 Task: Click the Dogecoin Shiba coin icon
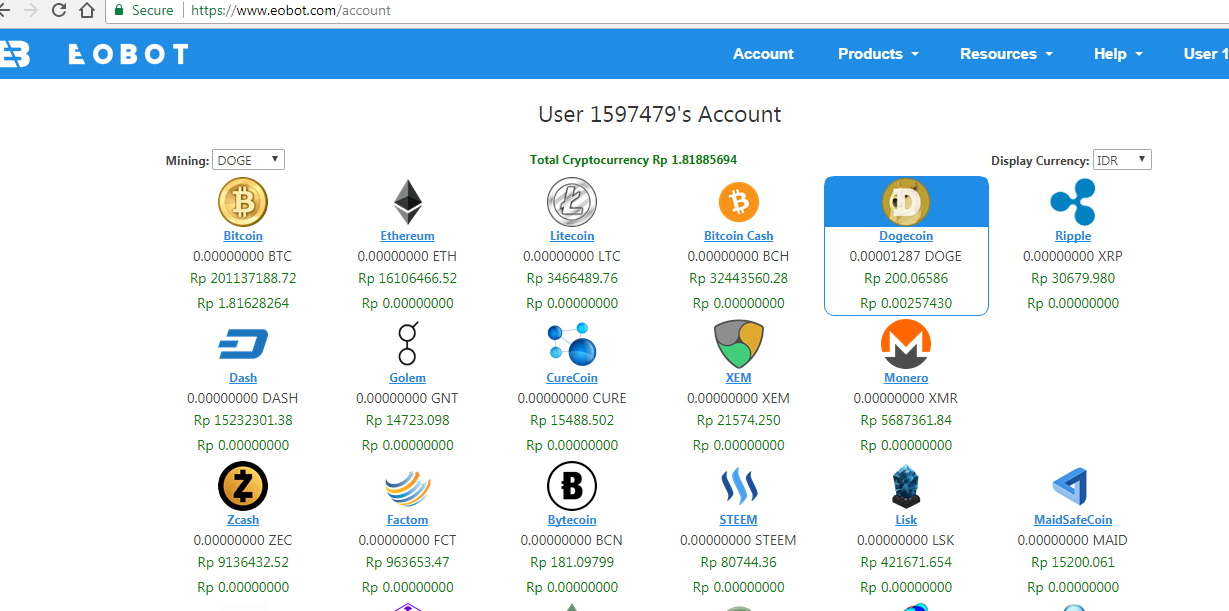906,203
